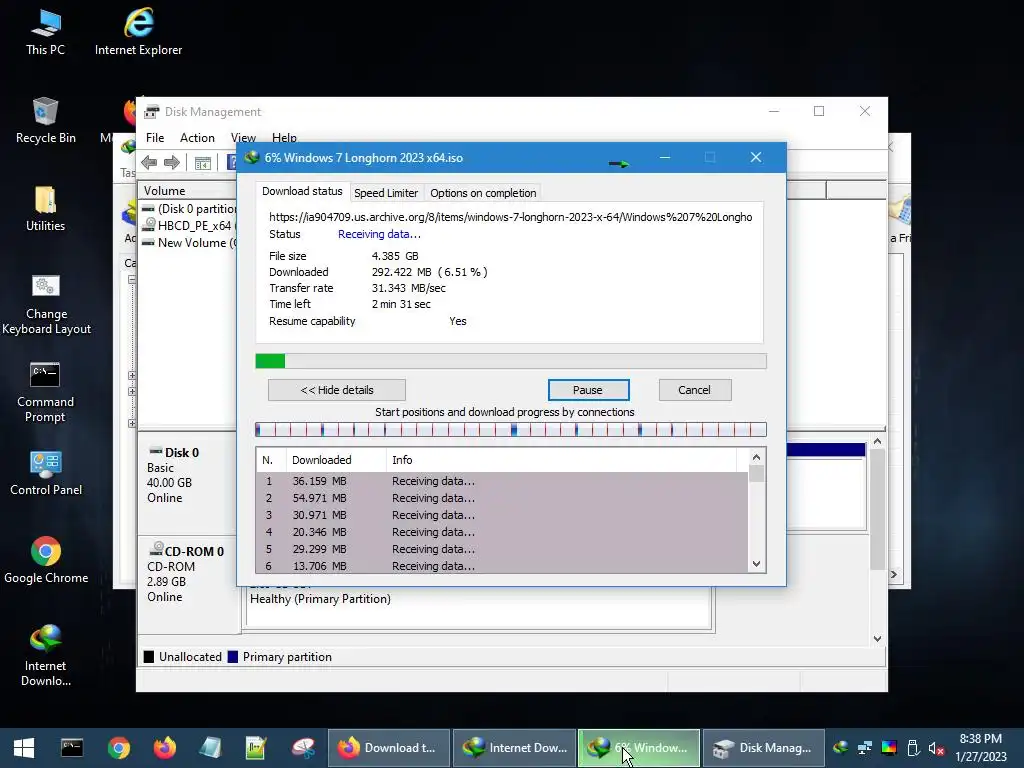
Task: Select connection 2 row with 54.971 MB
Action: (x=502, y=498)
